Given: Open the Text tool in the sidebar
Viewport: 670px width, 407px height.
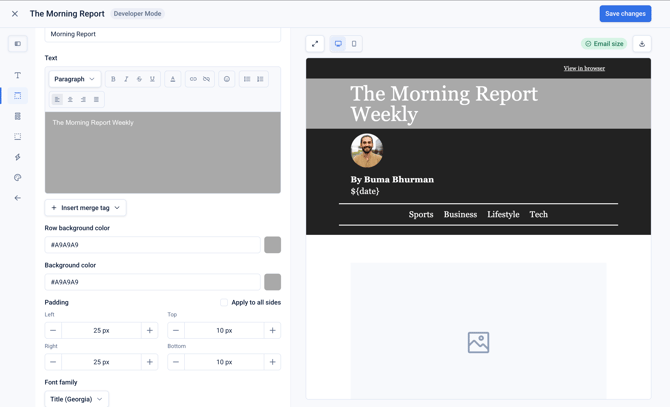Looking at the screenshot, I should 18,75.
